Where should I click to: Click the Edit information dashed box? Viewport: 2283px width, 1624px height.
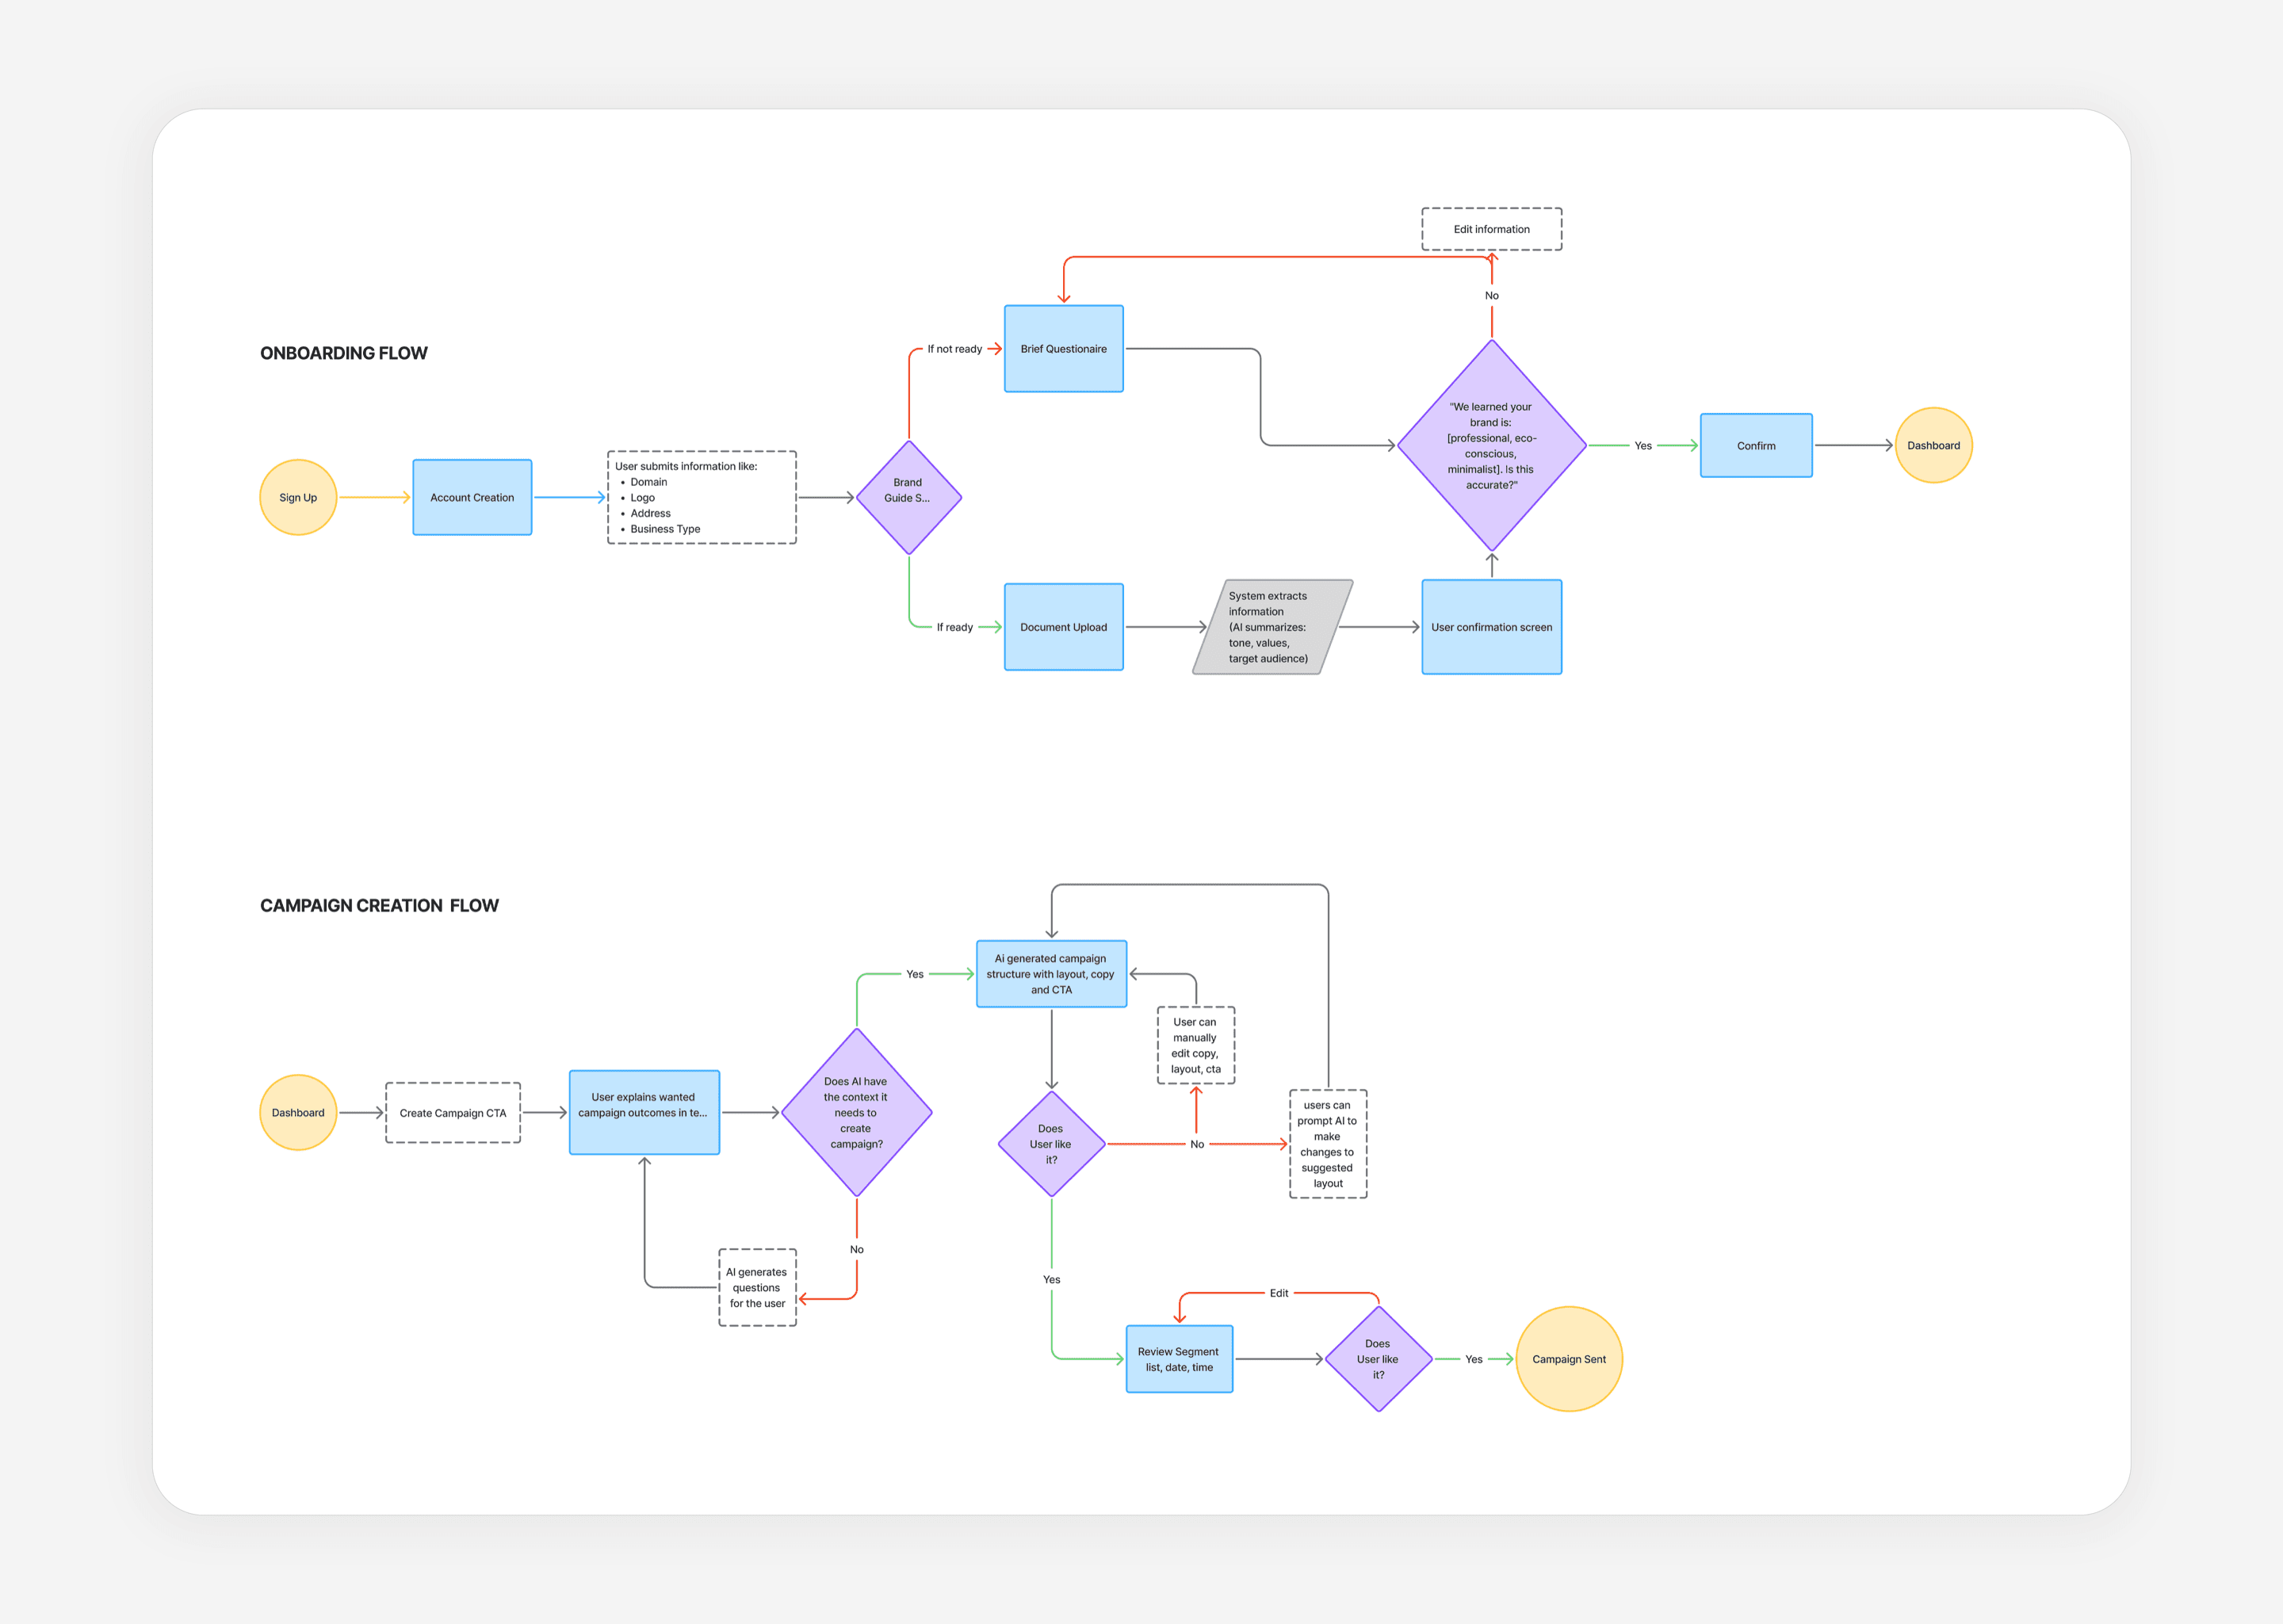(x=1491, y=229)
